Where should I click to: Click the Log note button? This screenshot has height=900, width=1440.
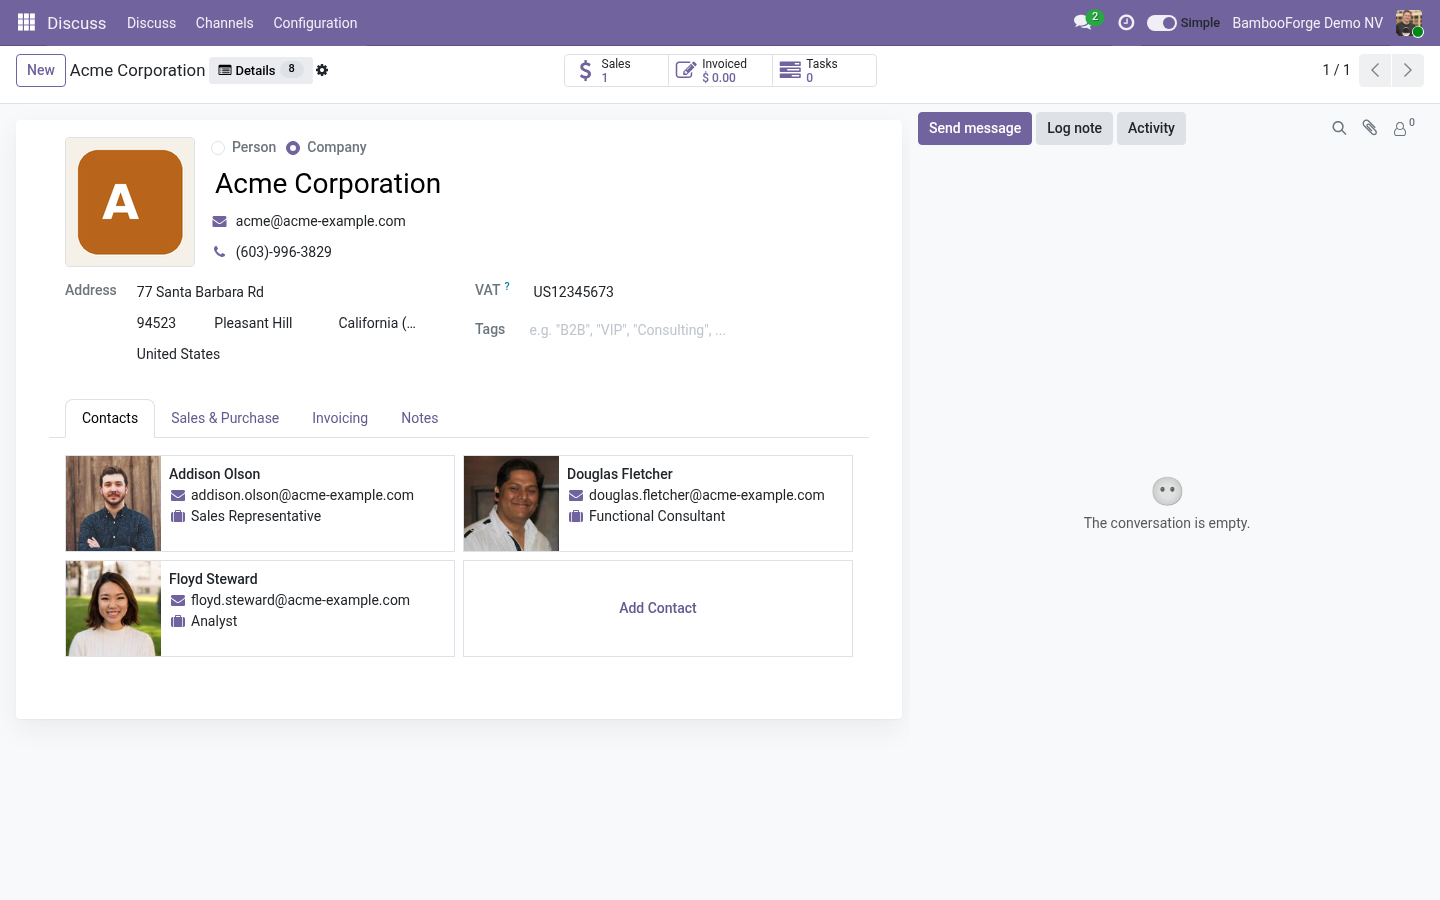pyautogui.click(x=1074, y=128)
